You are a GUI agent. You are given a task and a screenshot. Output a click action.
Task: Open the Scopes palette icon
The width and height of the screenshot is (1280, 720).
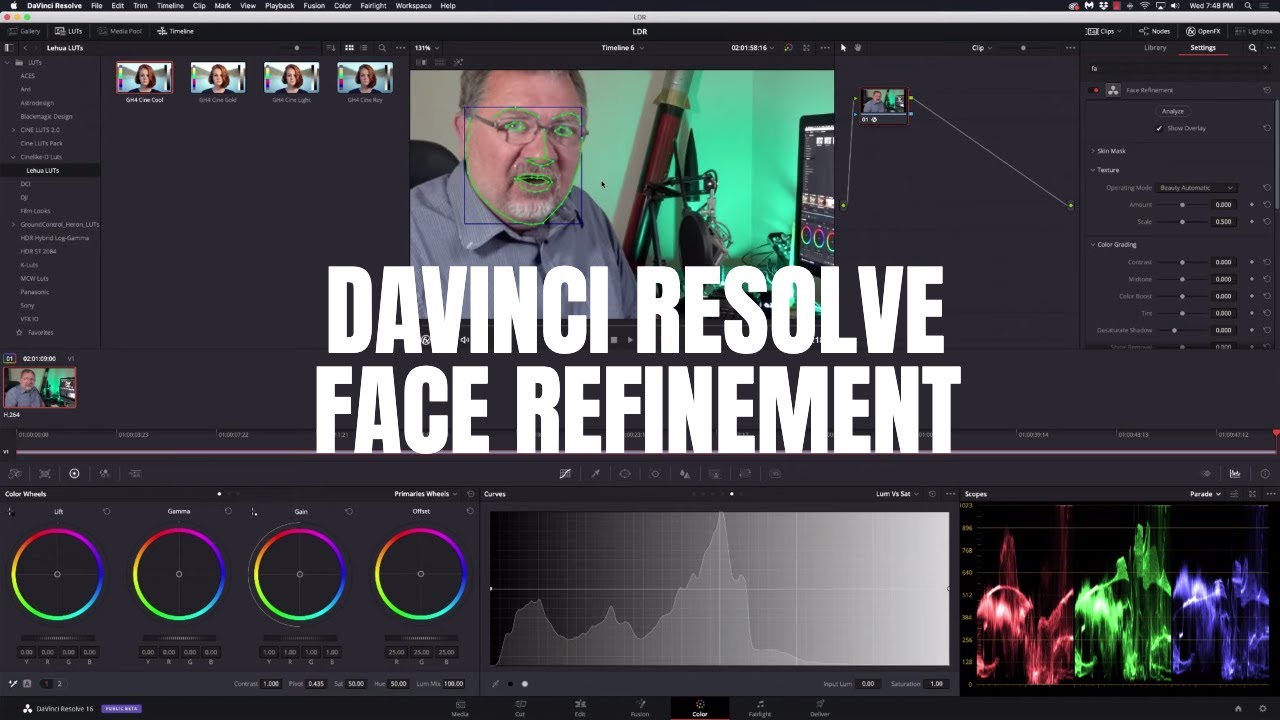pos(1235,473)
